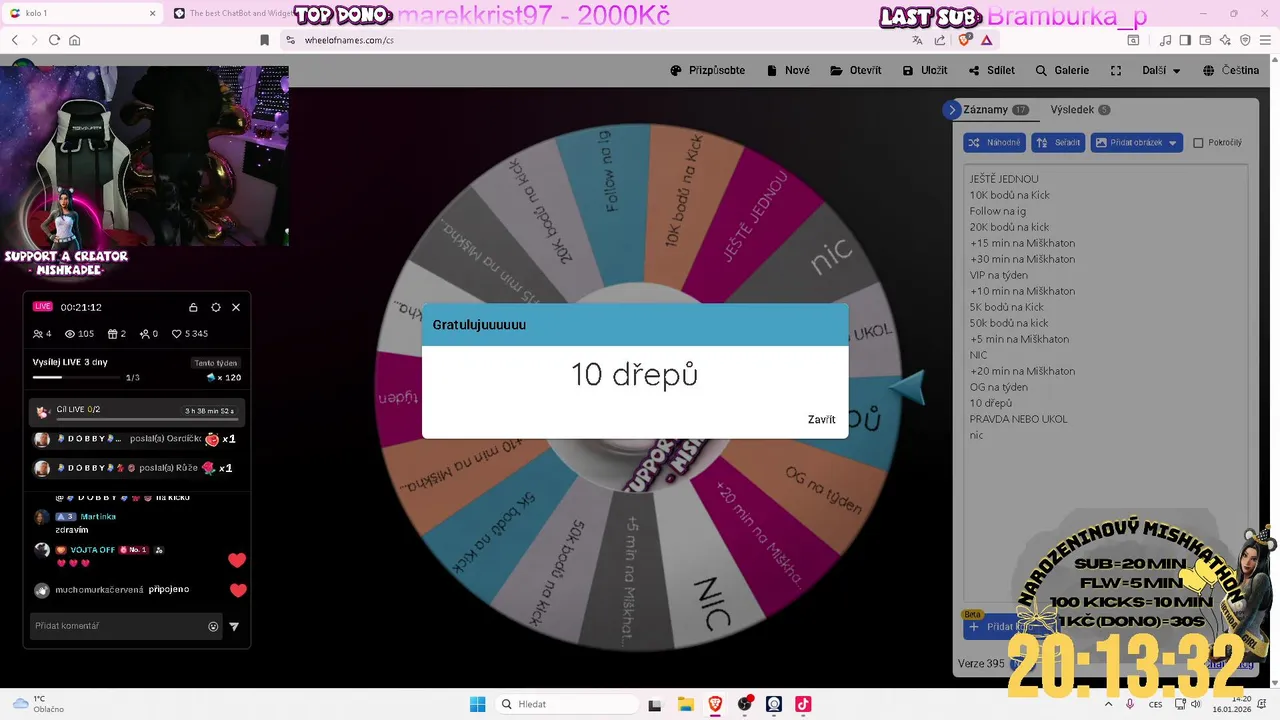Reload the wheelofnames page
Image resolution: width=1280 pixels, height=720 pixels.
54,40
